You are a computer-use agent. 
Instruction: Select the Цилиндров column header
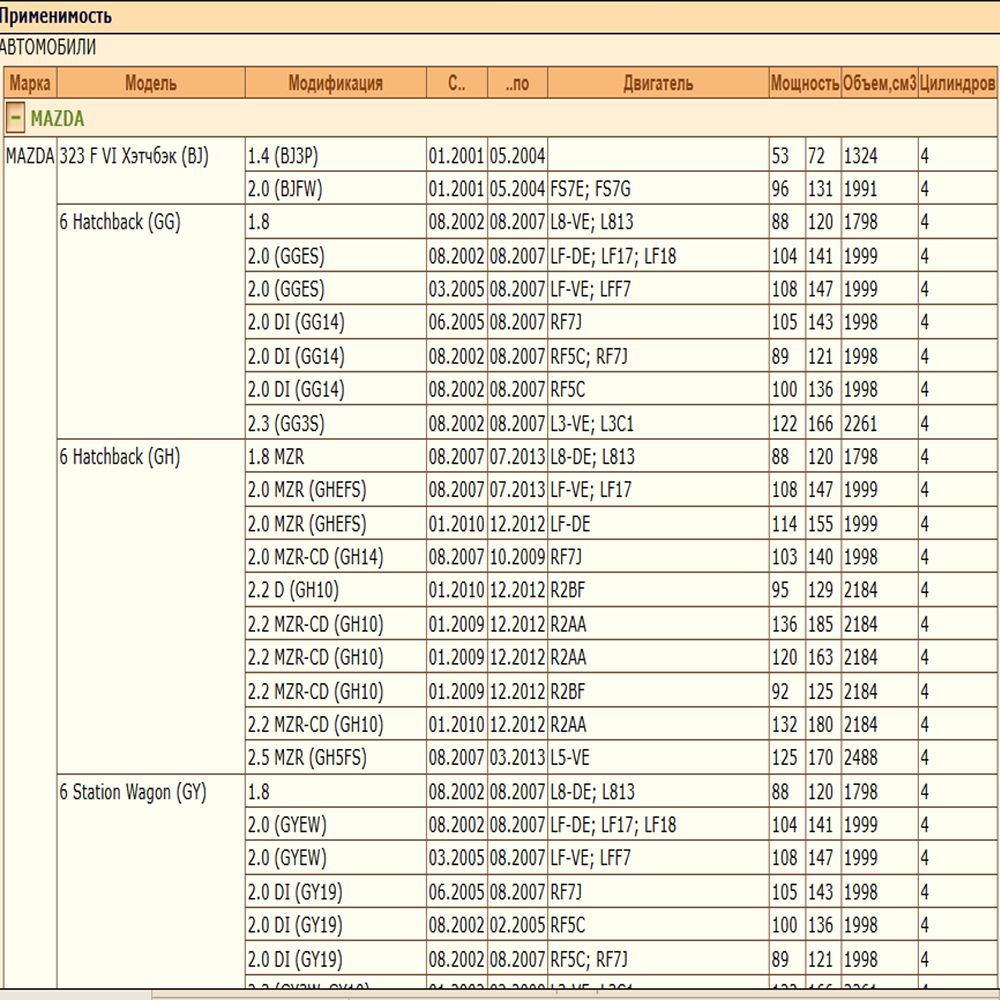click(x=957, y=83)
